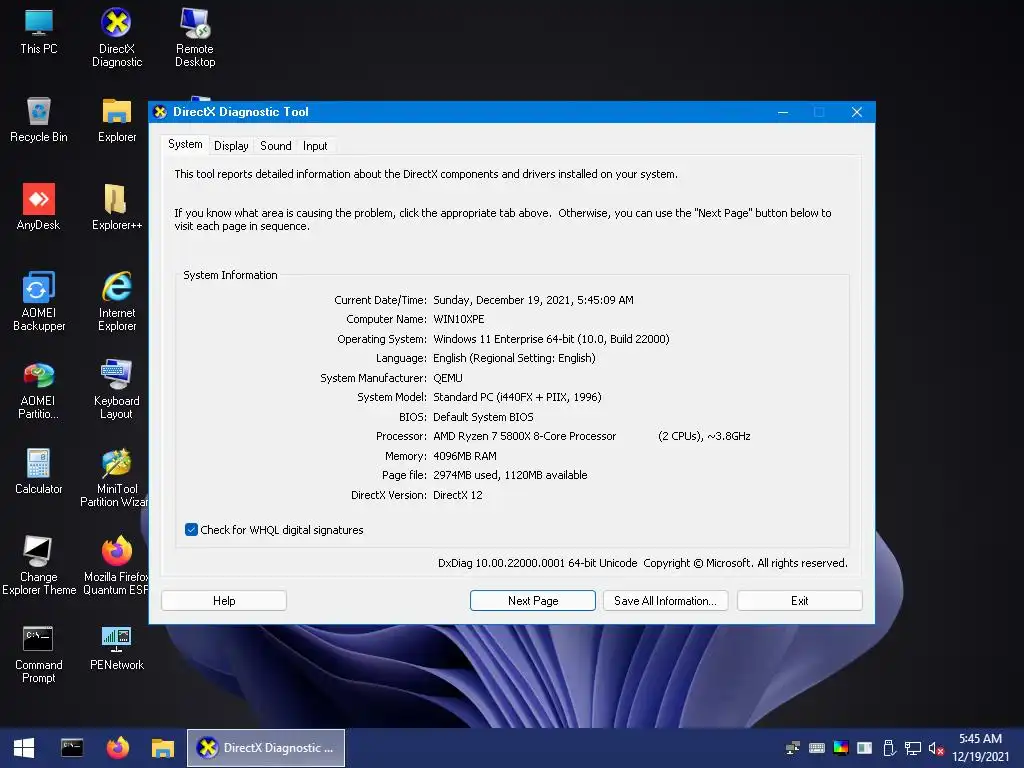
Task: Click the Exit button
Action: (x=799, y=601)
